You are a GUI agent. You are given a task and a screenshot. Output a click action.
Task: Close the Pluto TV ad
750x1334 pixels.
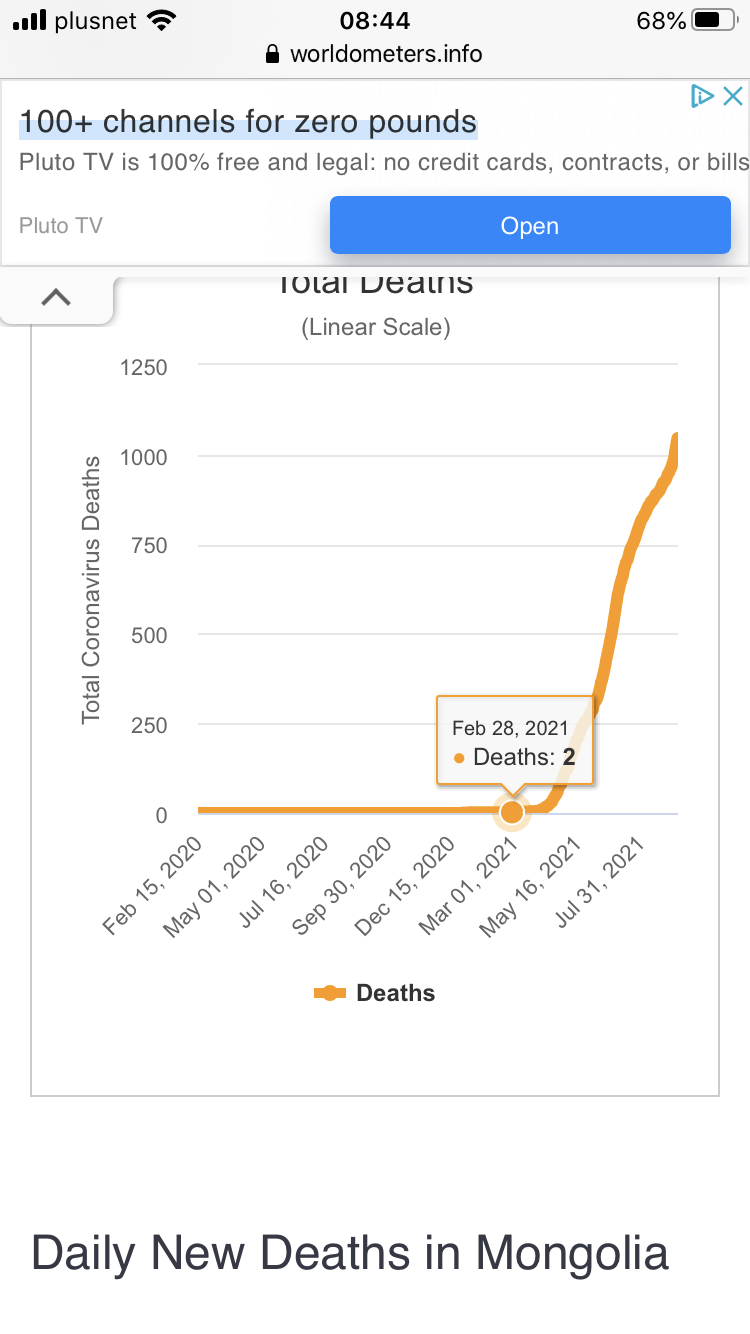(733, 96)
